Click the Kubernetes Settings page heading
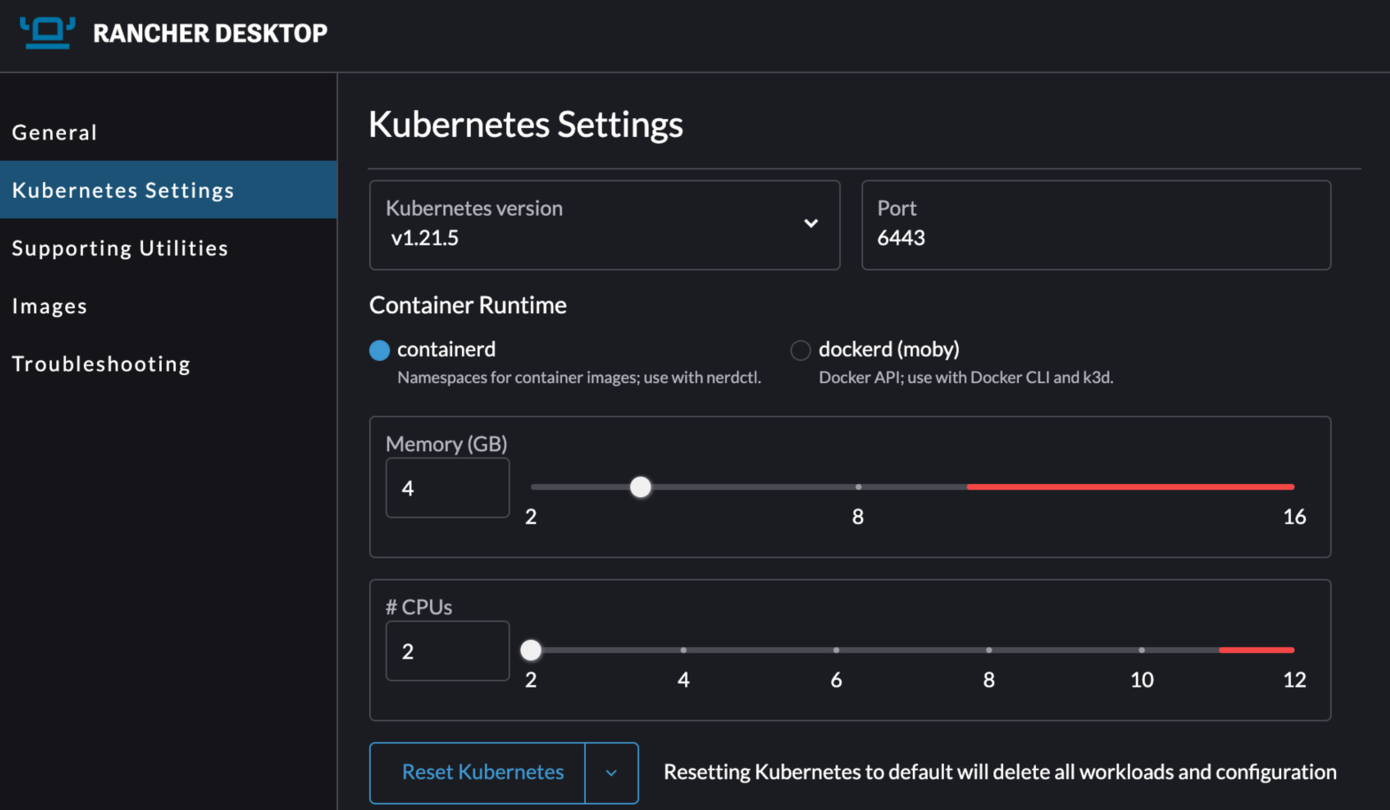Viewport: 1390px width, 810px height. [526, 125]
